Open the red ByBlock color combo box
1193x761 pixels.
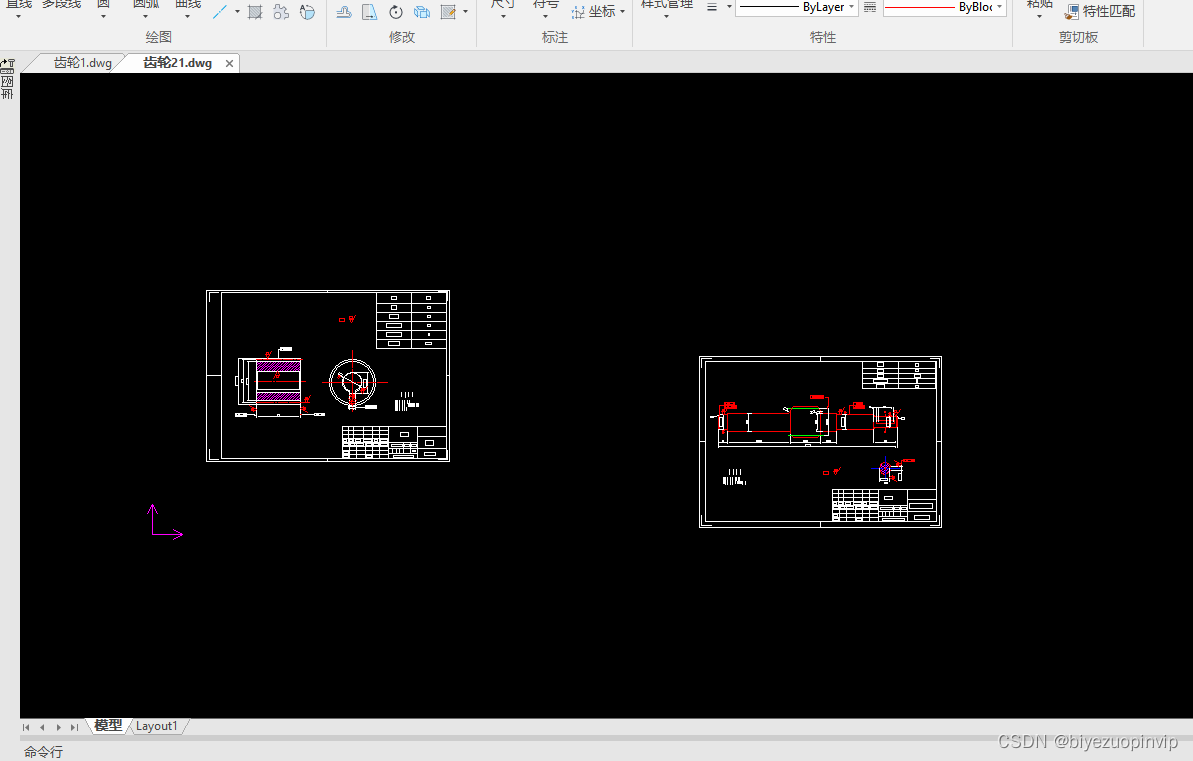(x=944, y=7)
